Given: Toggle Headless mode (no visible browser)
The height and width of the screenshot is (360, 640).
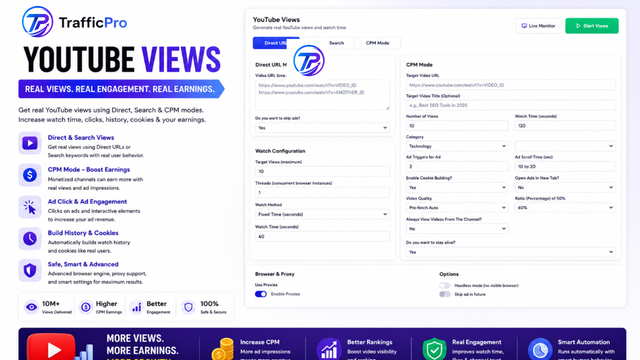Looking at the screenshot, I should (x=445, y=285).
